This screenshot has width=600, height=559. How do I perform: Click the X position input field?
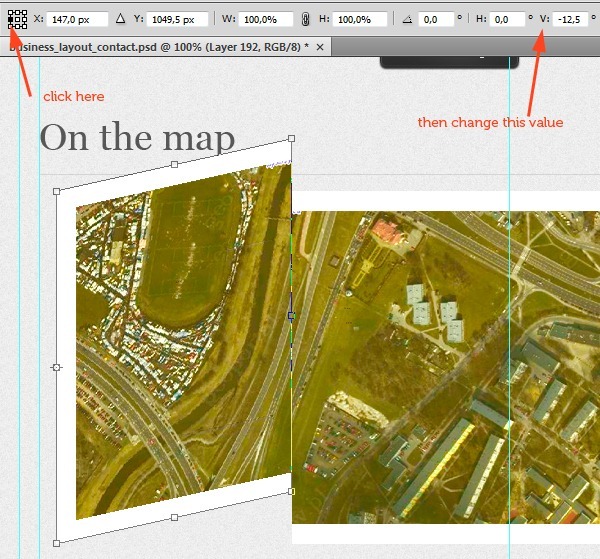74,19
